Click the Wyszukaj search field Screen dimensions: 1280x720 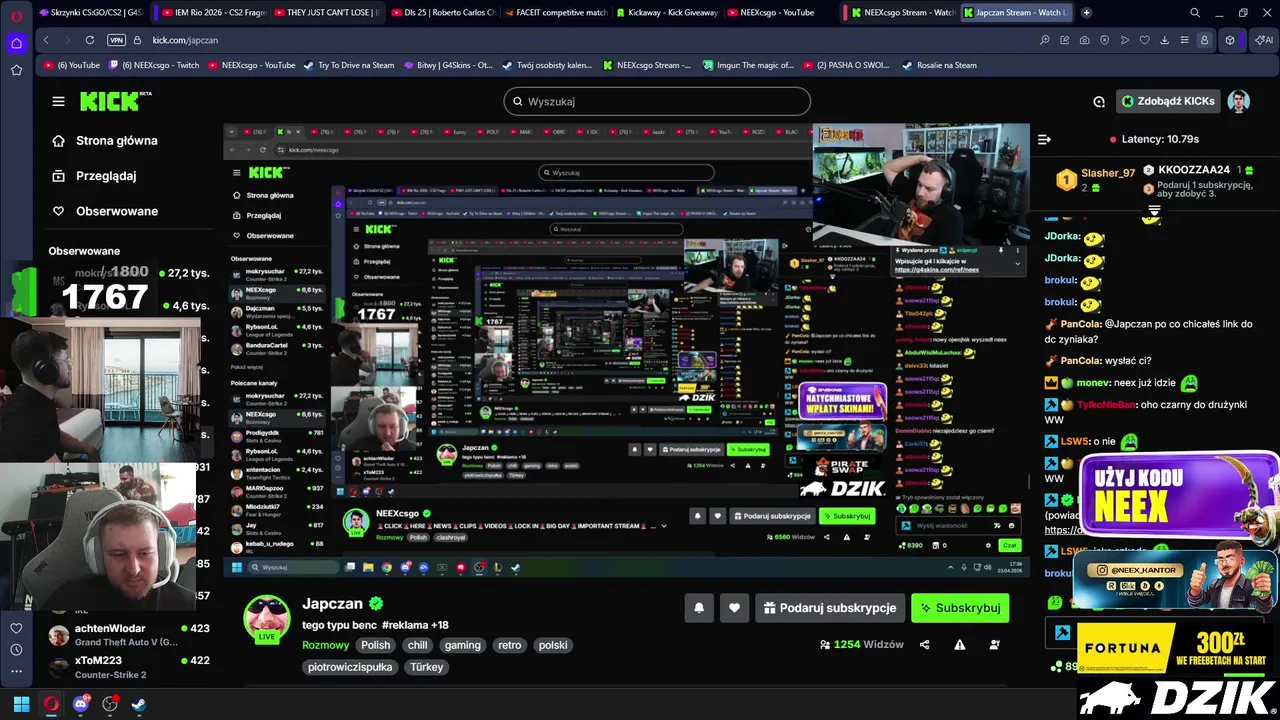coord(657,101)
